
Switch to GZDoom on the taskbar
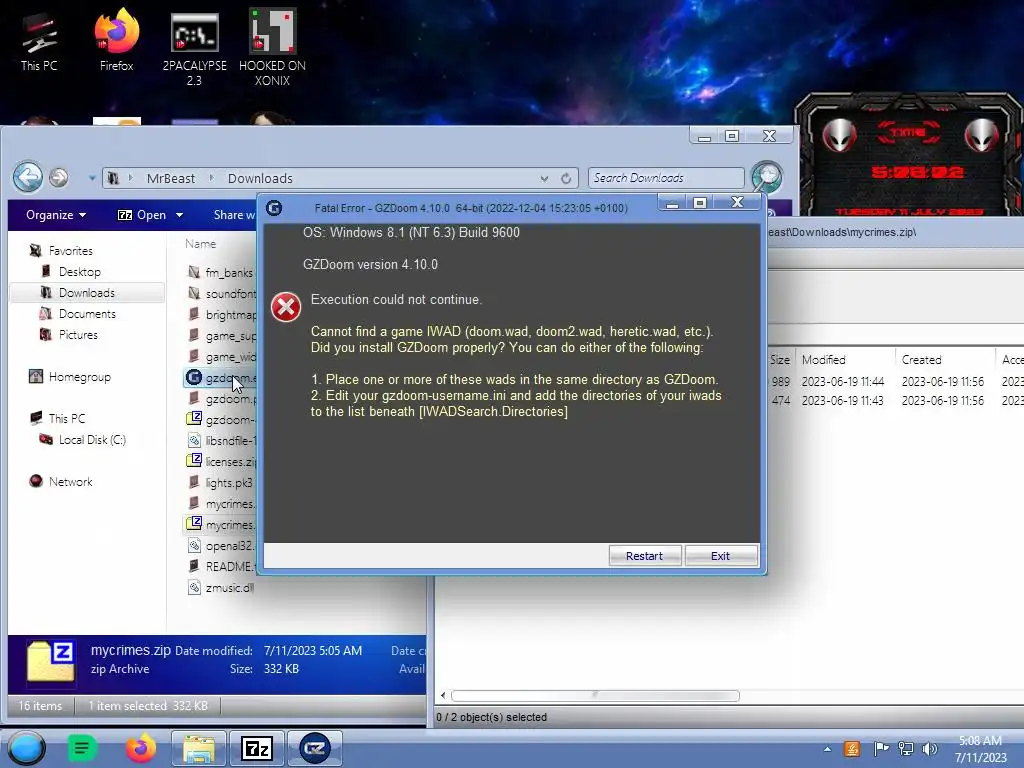pyautogui.click(x=315, y=748)
